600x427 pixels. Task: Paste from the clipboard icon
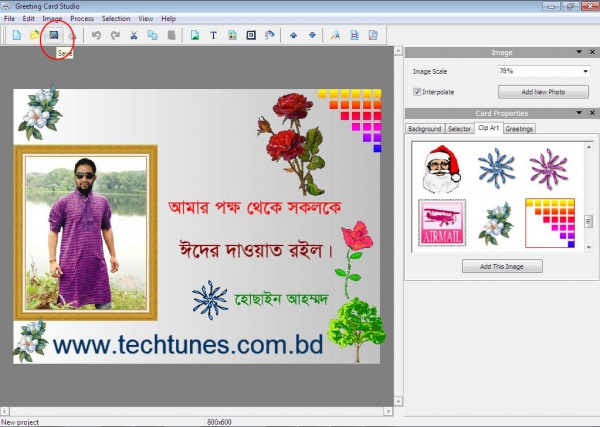171,35
